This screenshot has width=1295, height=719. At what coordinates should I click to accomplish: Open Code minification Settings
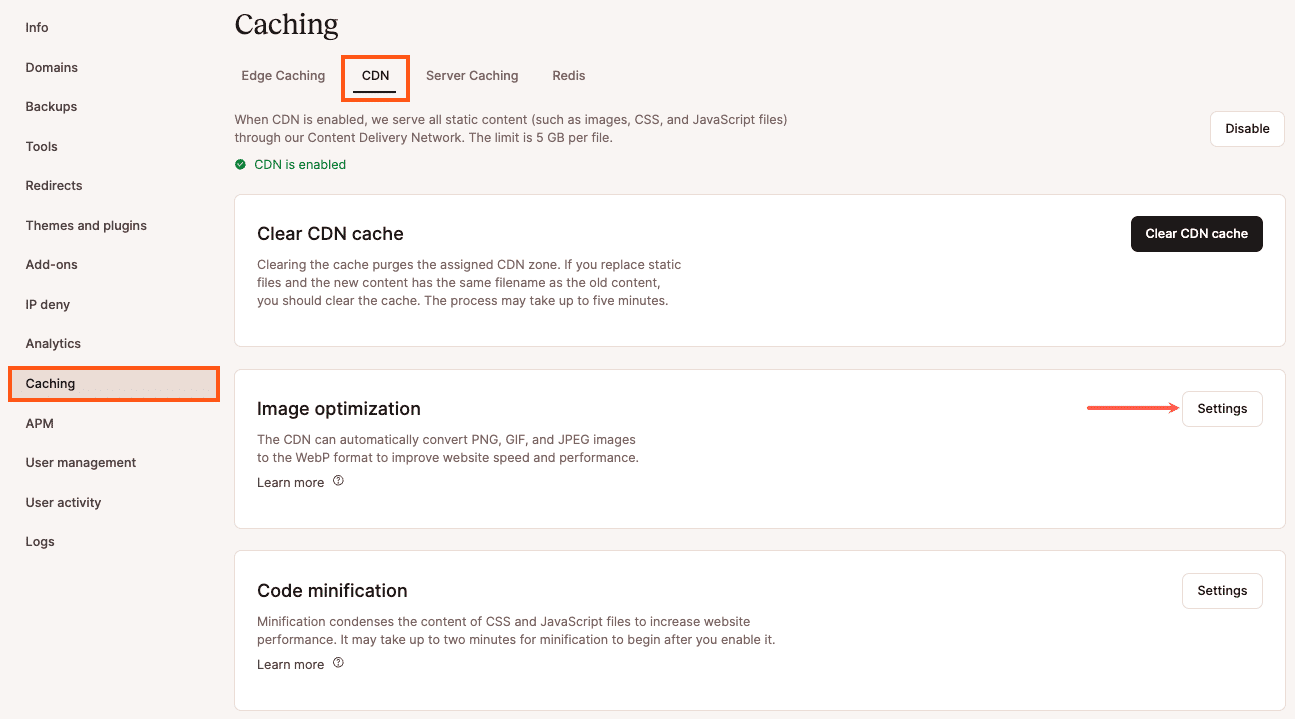(1222, 591)
